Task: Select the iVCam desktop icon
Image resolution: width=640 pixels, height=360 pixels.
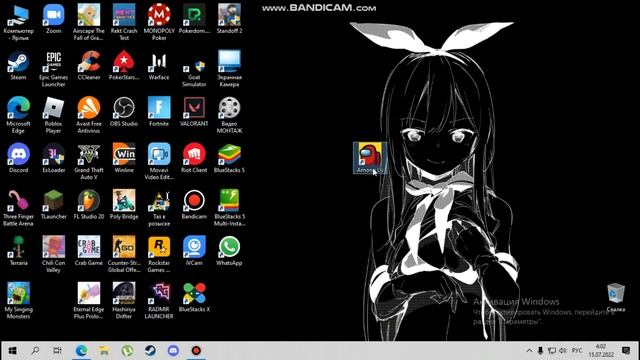Action: 194,252
